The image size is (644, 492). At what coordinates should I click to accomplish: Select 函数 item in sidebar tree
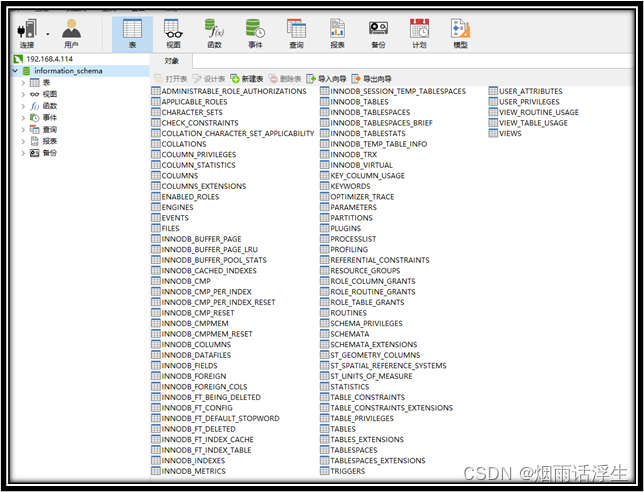coord(44,106)
